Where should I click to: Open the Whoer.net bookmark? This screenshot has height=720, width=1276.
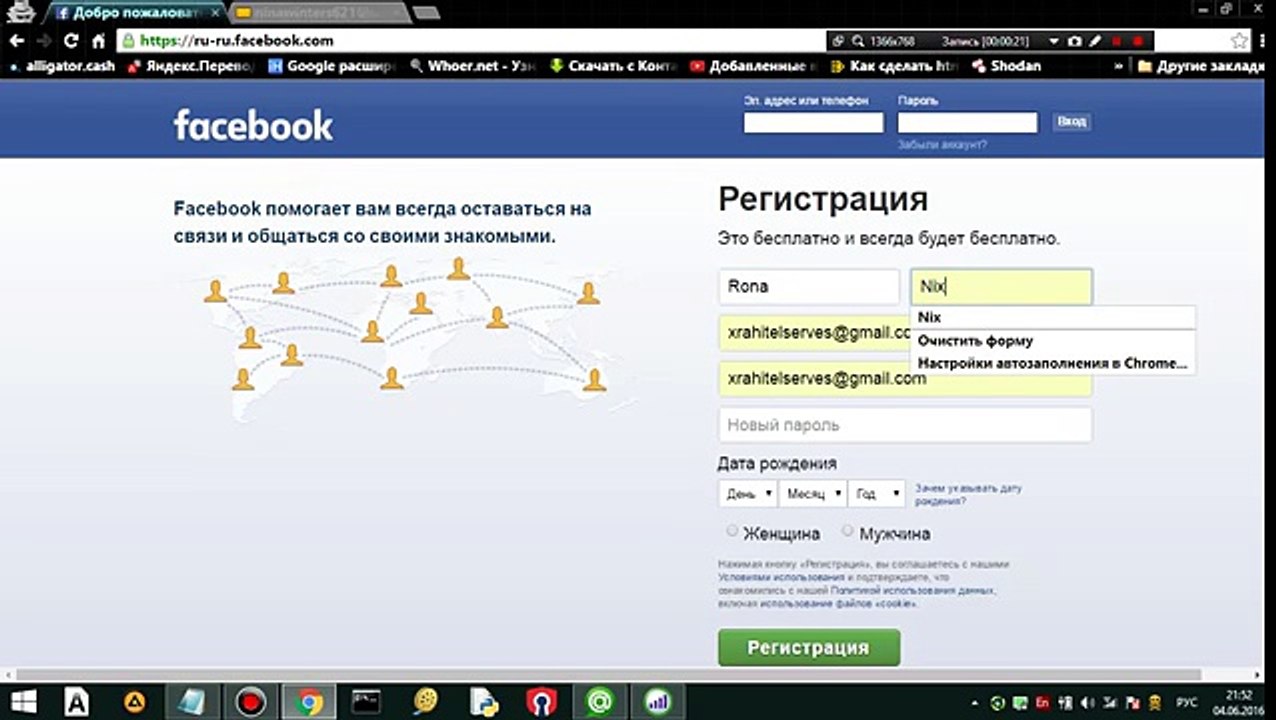click(475, 66)
